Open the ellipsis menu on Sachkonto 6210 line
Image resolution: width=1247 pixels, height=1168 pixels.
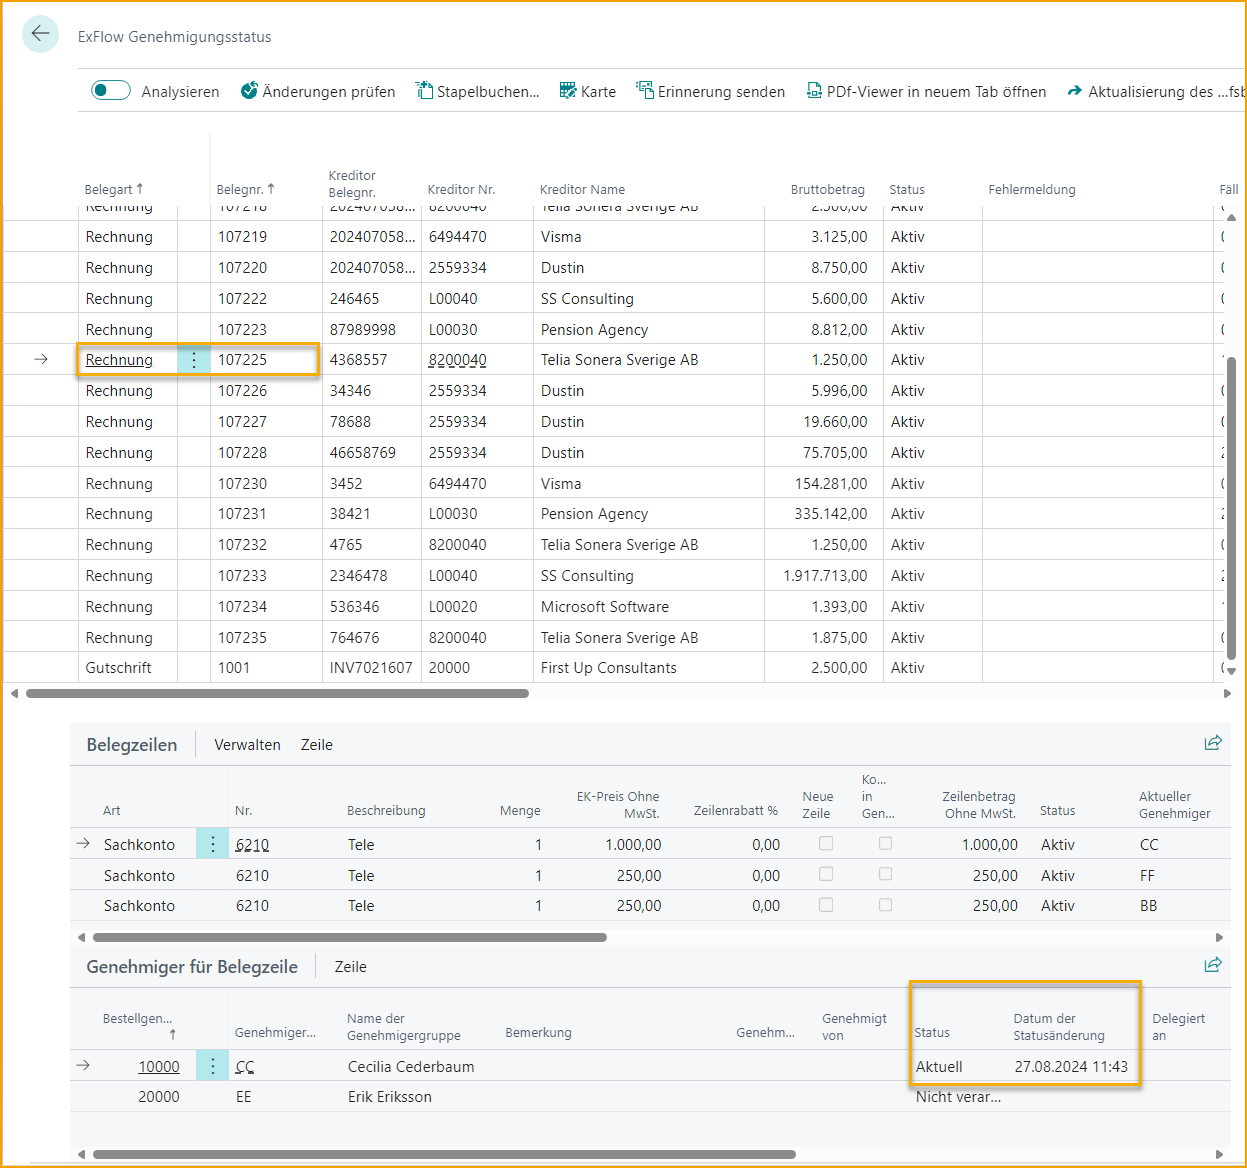click(x=211, y=843)
